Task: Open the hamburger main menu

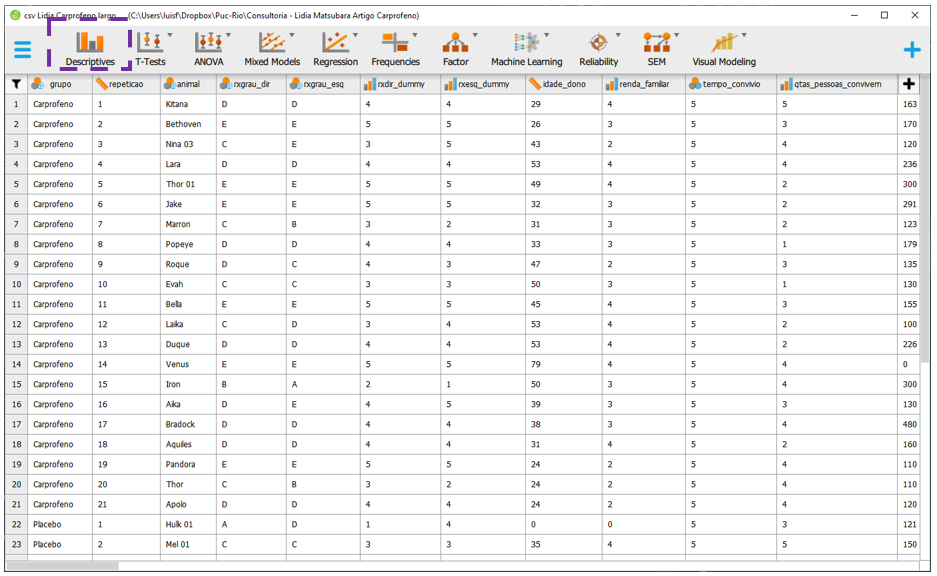Action: tap(22, 49)
